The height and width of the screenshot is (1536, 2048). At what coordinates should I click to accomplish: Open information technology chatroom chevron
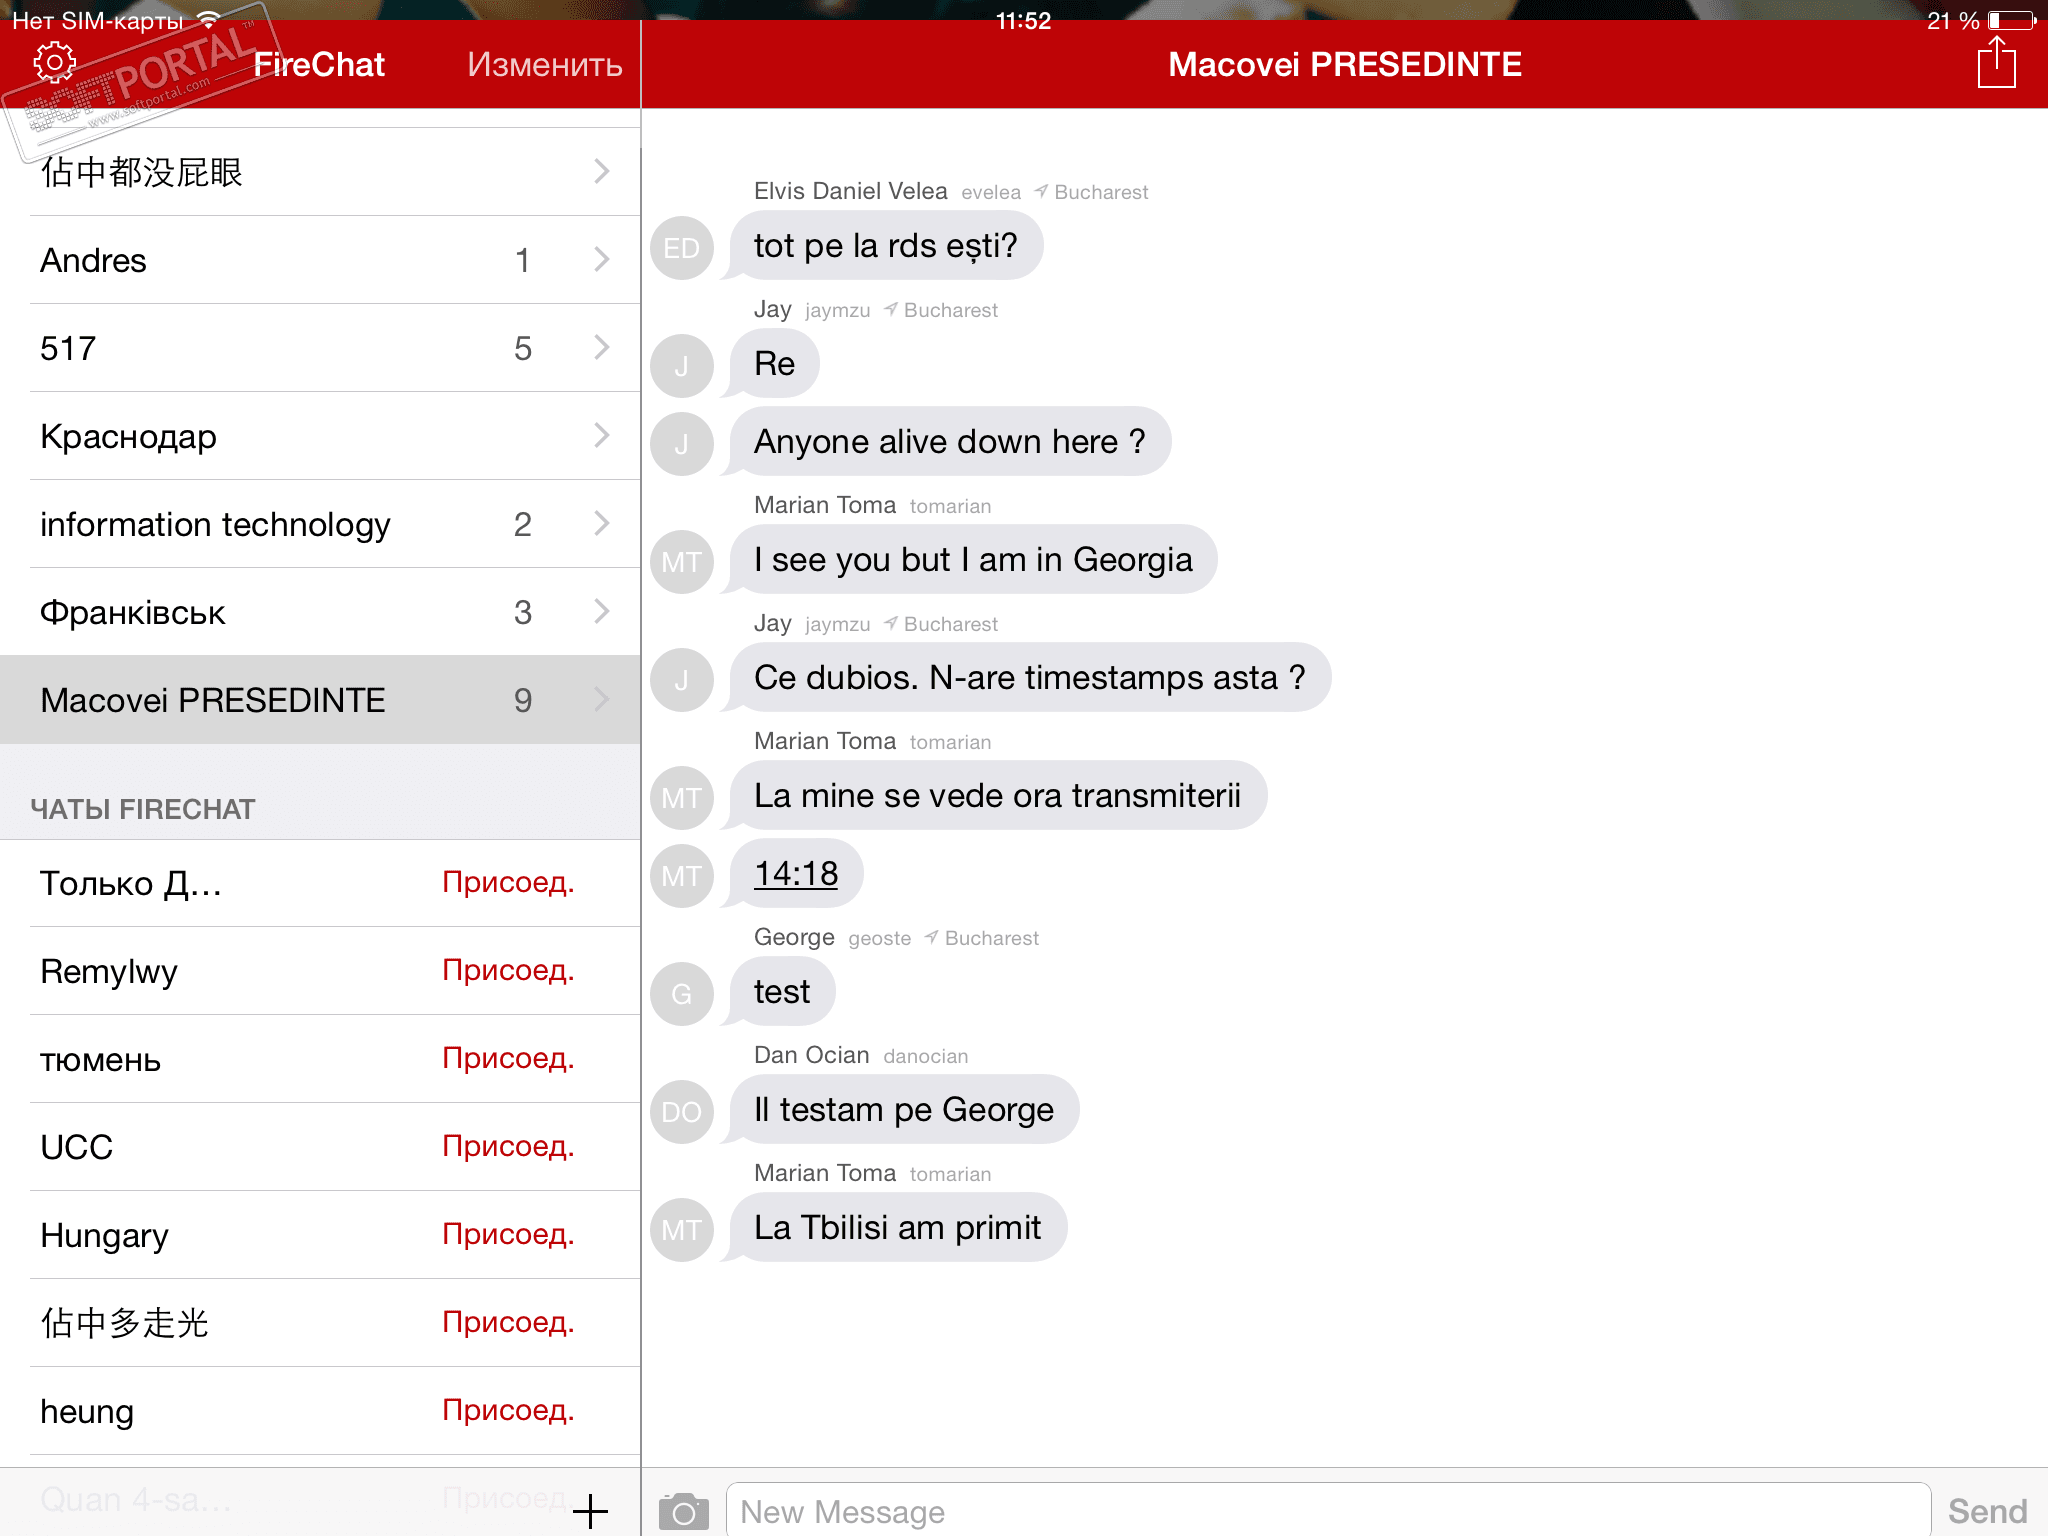[601, 524]
